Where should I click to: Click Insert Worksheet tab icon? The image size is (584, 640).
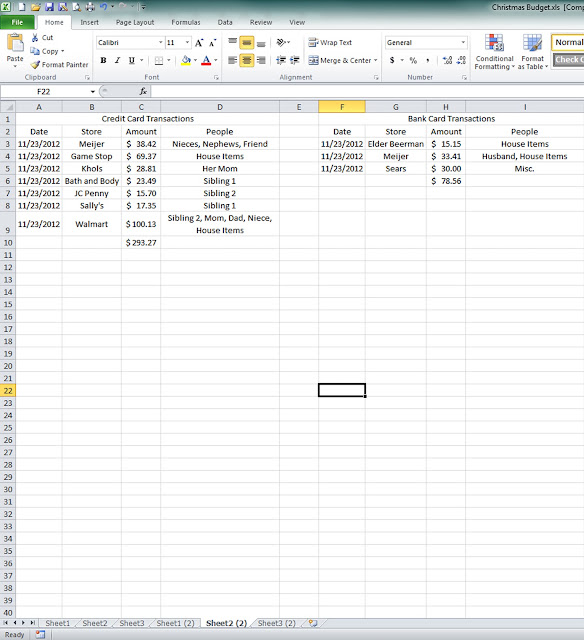(313, 623)
